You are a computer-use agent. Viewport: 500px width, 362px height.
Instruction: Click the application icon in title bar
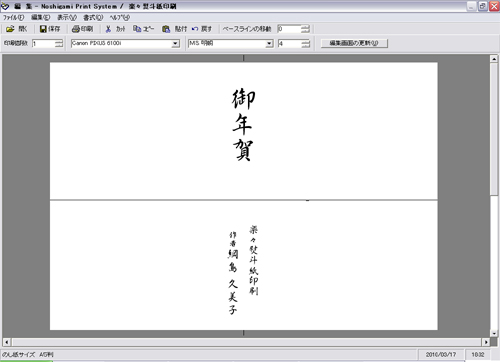point(5,6)
